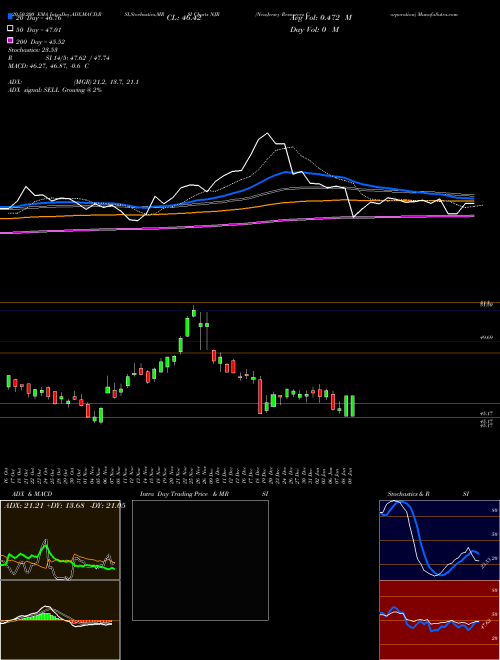Click the ADX (MGR) 21.2, 13.7, 21.1 line
The height and width of the screenshot is (660, 500).
pos(73,82)
